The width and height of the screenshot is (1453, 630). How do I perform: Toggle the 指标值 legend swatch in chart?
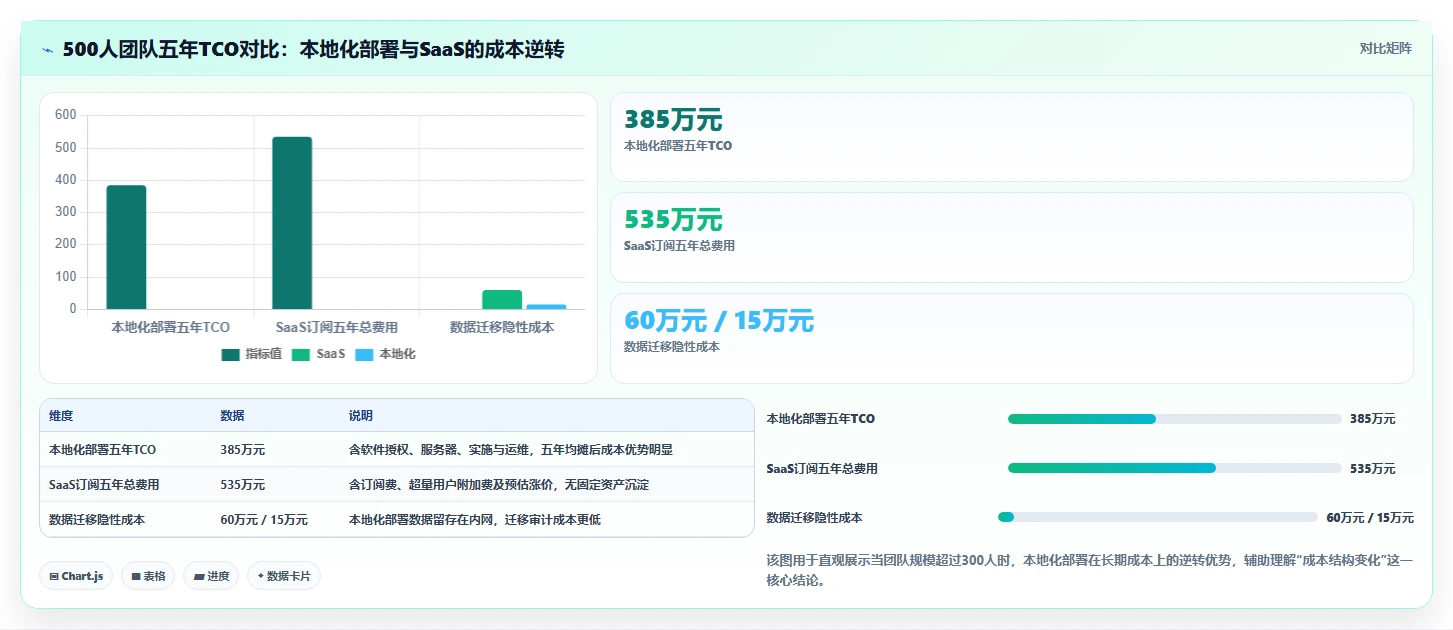[x=230, y=354]
